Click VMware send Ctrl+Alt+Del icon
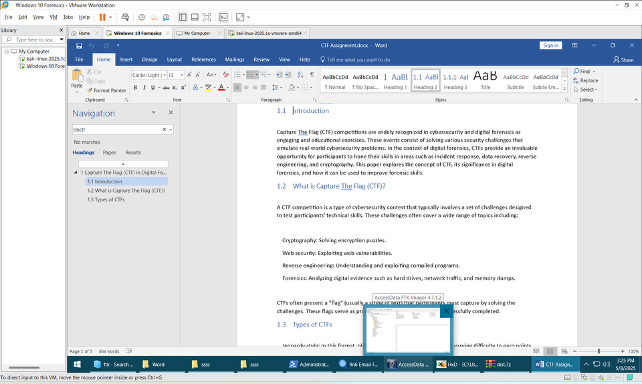642x384 pixels. click(x=125, y=17)
